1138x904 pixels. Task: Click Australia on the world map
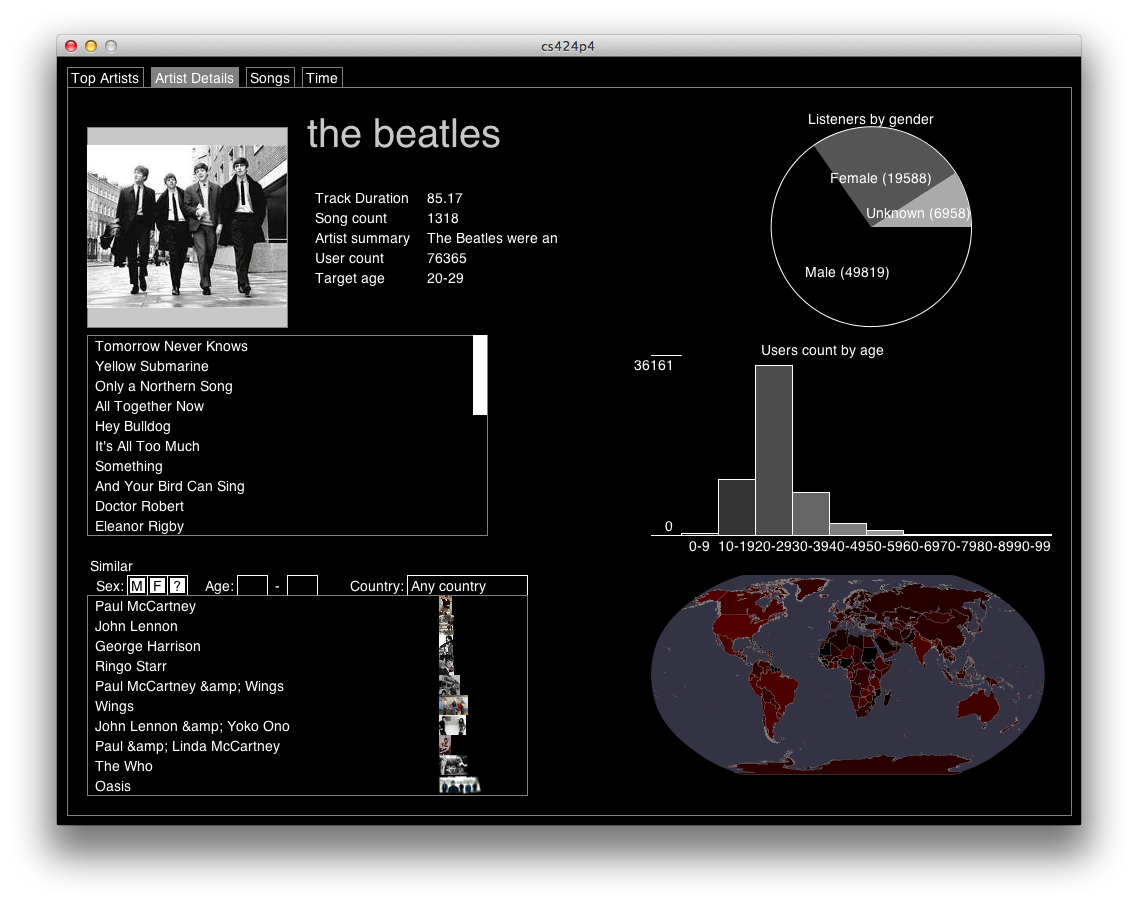click(979, 706)
